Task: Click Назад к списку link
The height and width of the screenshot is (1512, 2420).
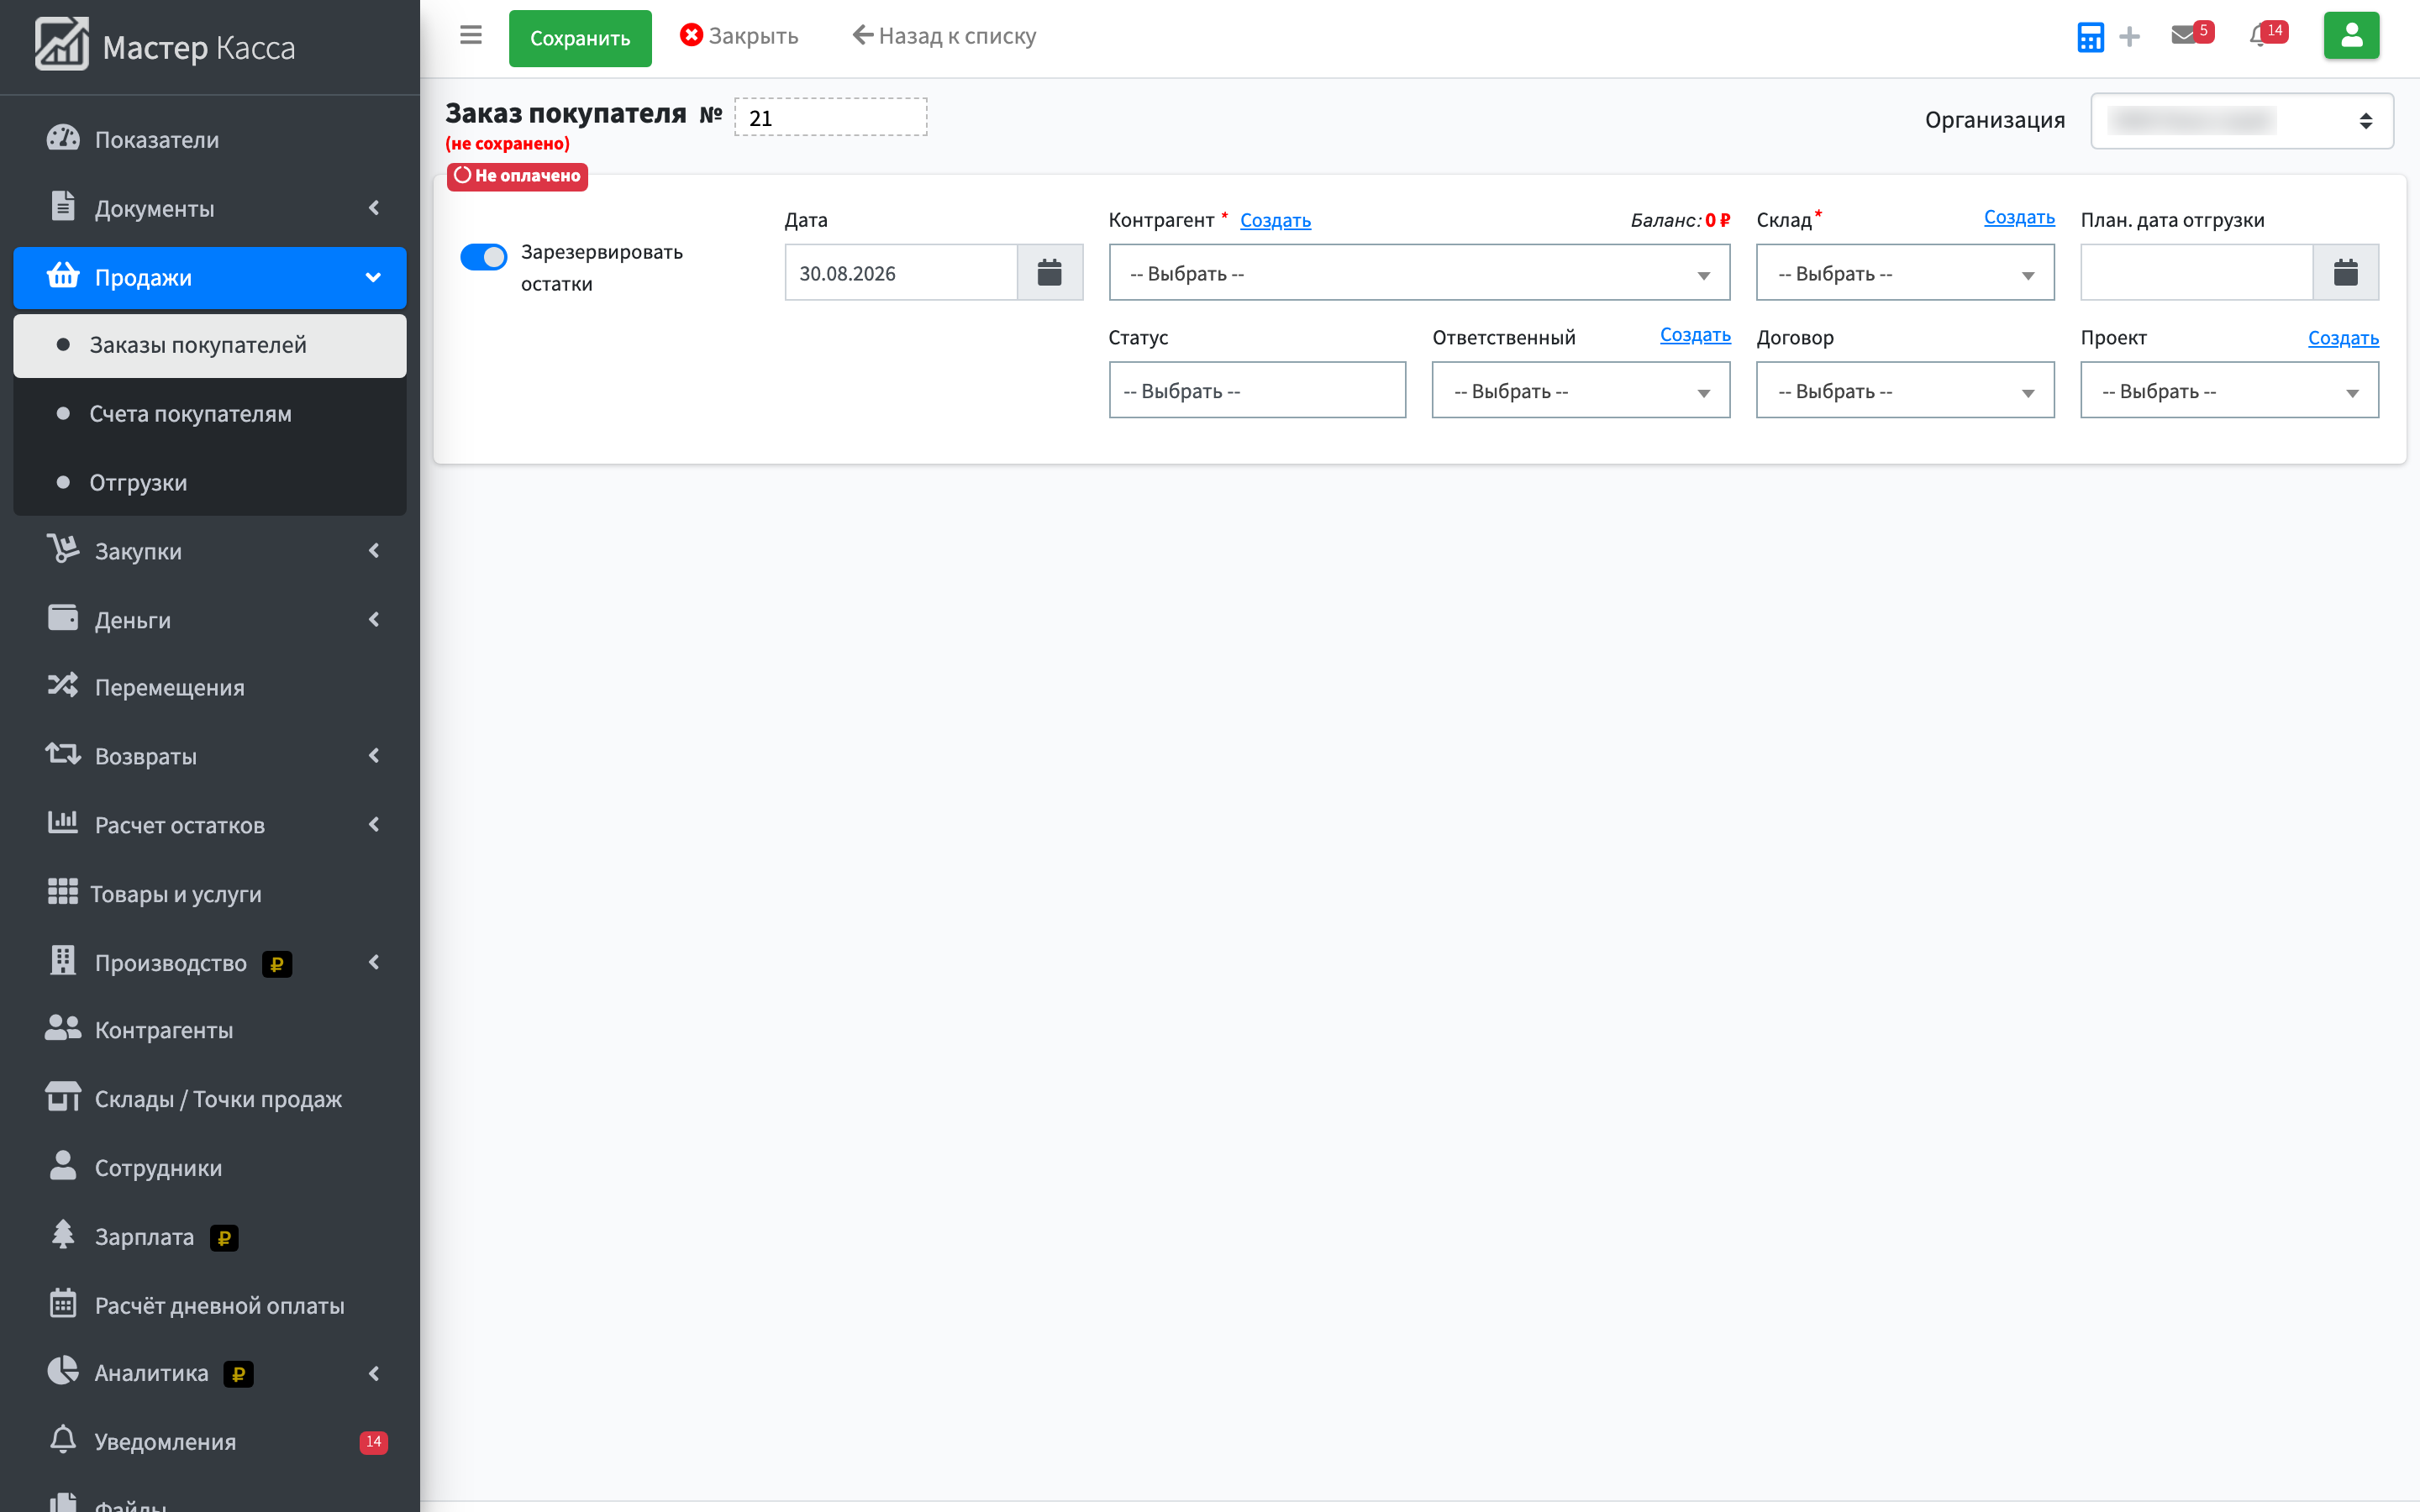Action: coord(944,36)
